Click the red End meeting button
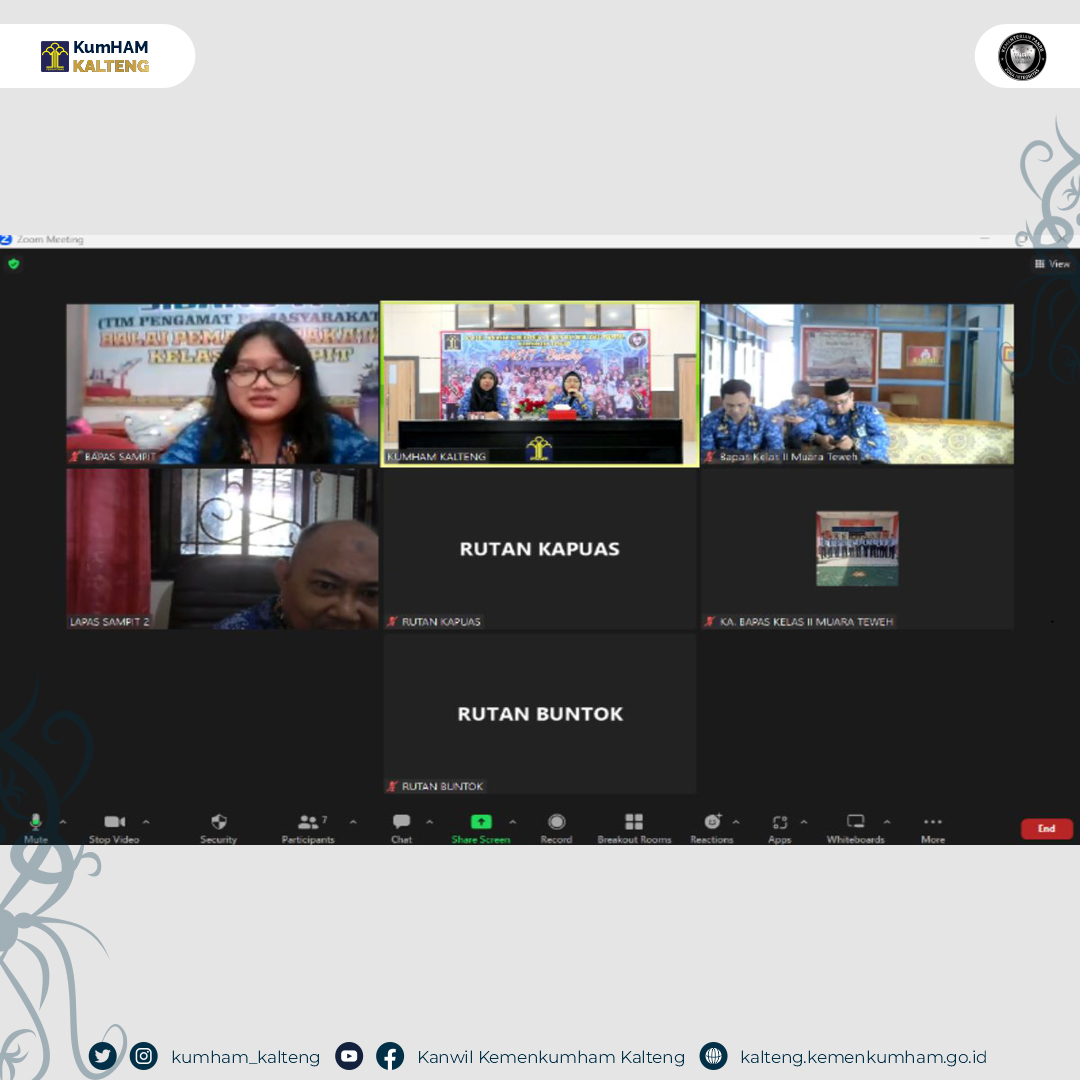The height and width of the screenshot is (1080, 1080). click(1046, 828)
